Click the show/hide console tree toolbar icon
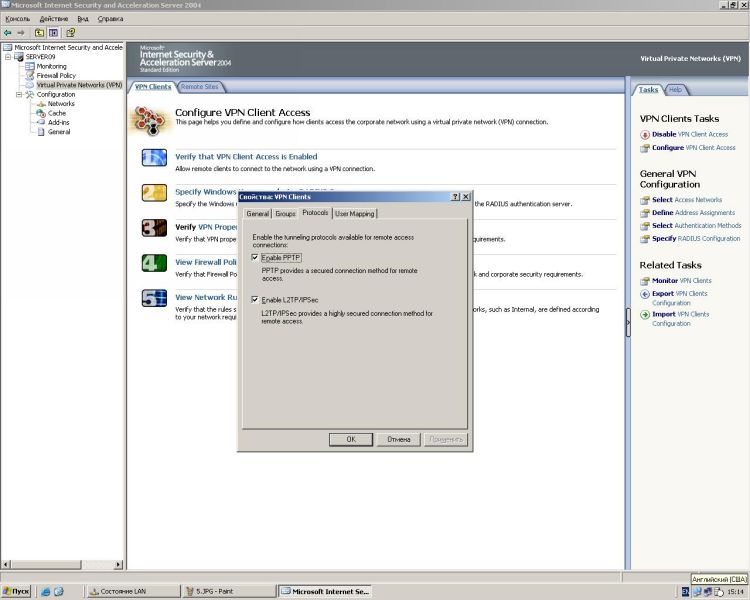This screenshot has width=750, height=600. pos(54,33)
